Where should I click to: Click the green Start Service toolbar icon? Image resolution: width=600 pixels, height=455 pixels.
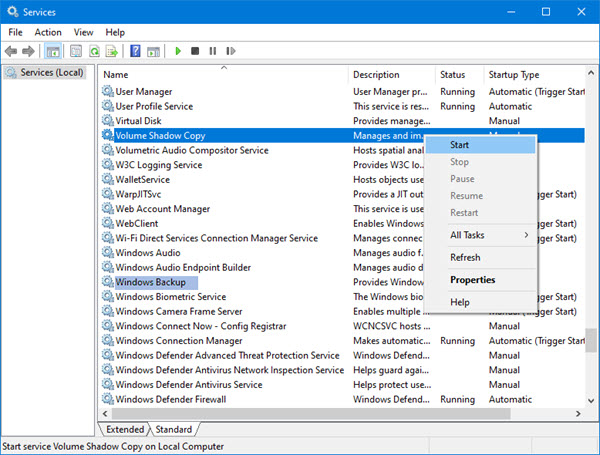click(x=178, y=51)
